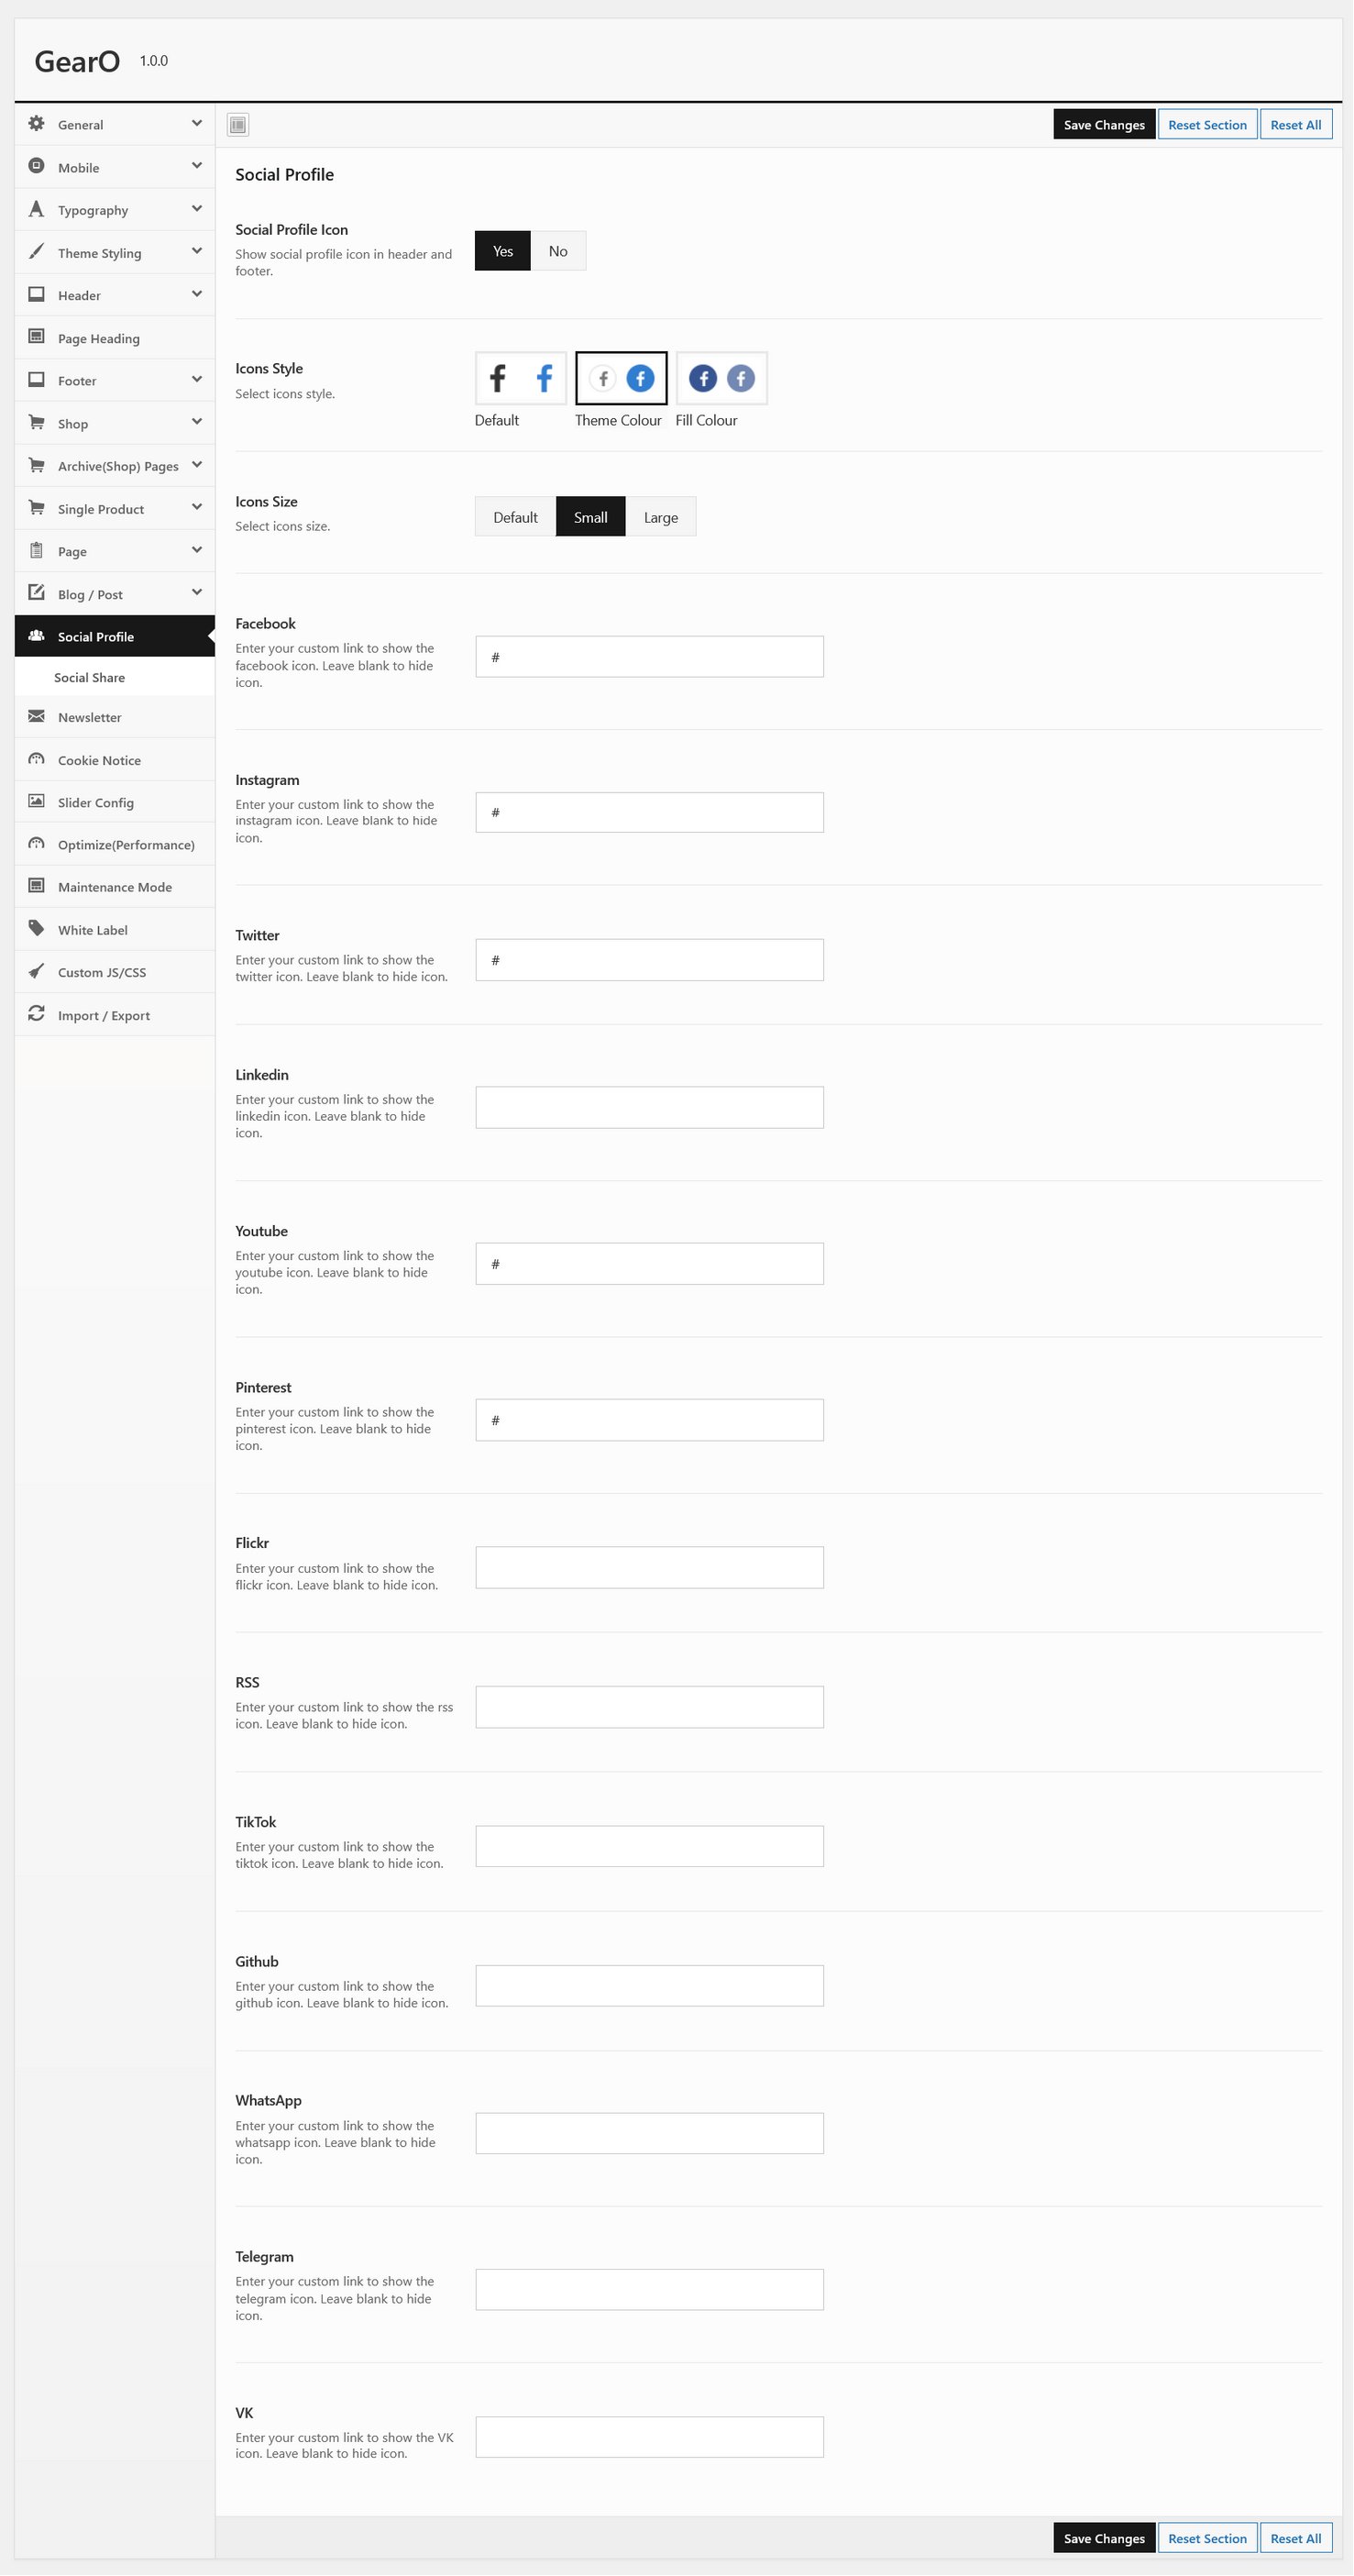Click the top Save Changes button
Viewport: 1354px width, 2576px height.
1103,125
